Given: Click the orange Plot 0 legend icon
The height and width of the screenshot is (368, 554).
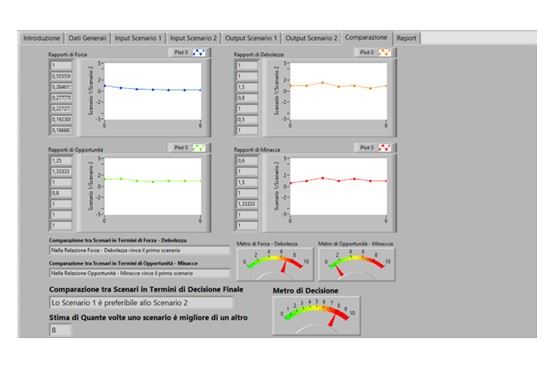Looking at the screenshot, I should pyautogui.click(x=384, y=52).
